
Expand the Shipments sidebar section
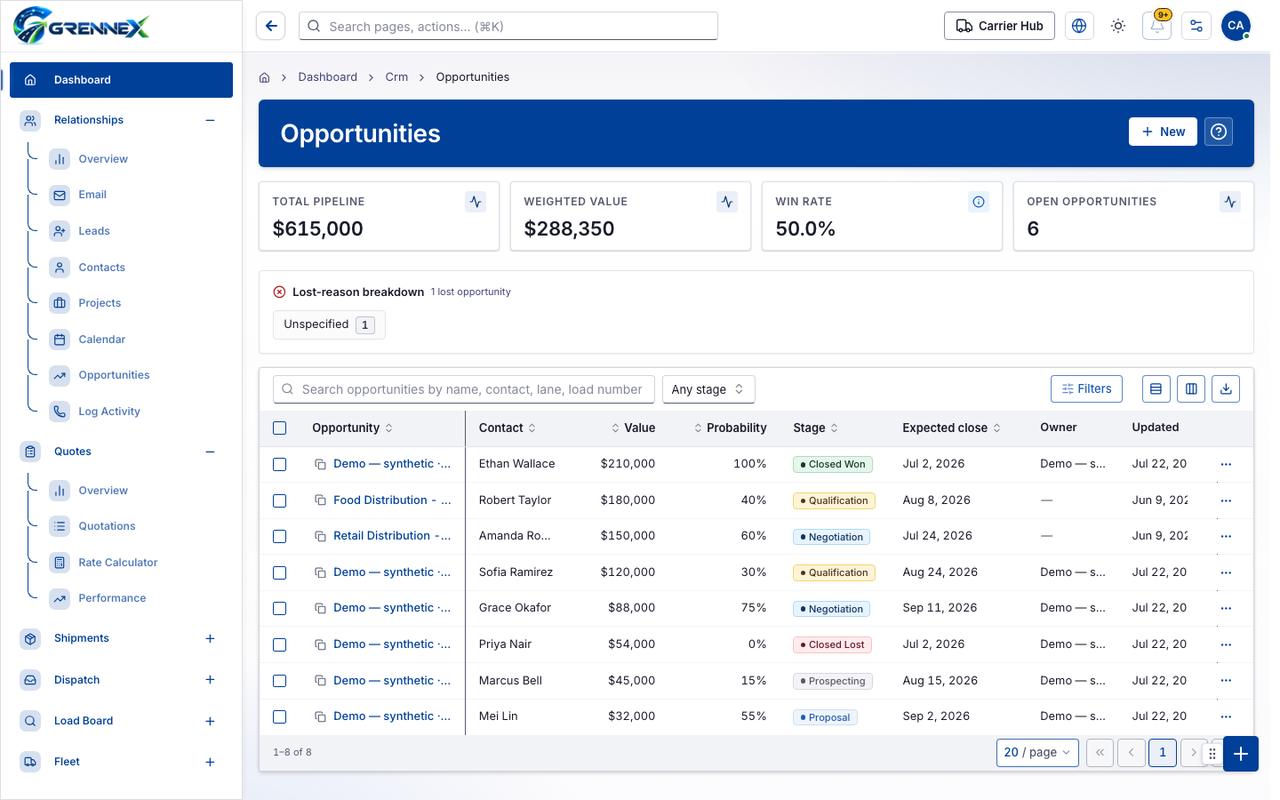click(x=210, y=638)
